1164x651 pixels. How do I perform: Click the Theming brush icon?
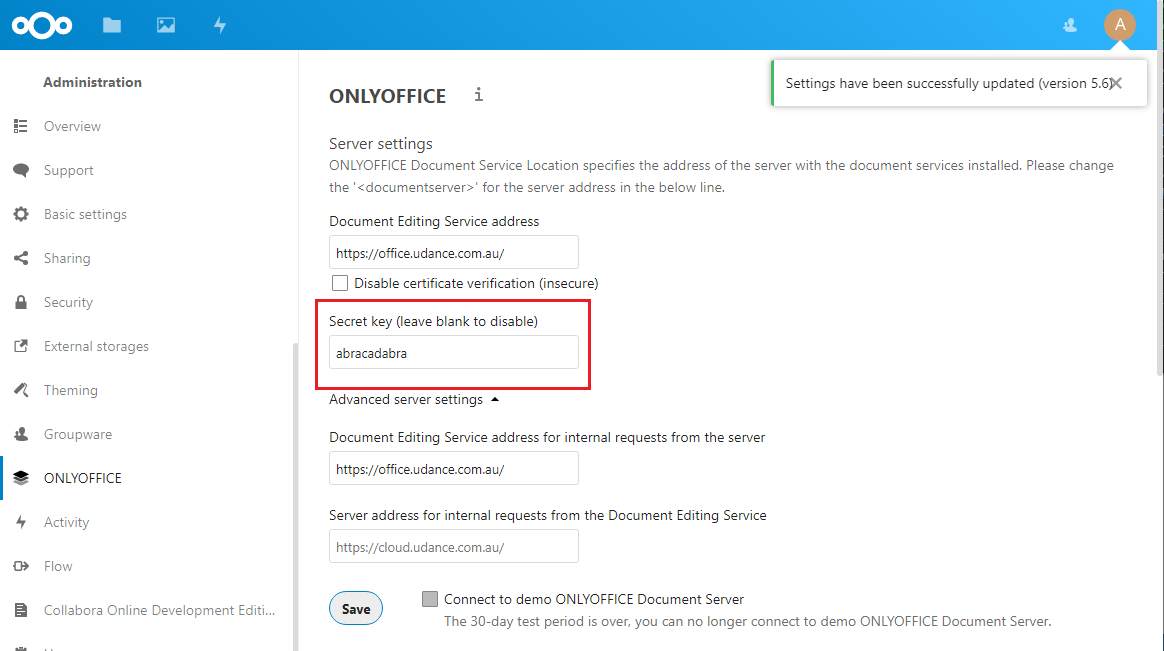click(21, 390)
